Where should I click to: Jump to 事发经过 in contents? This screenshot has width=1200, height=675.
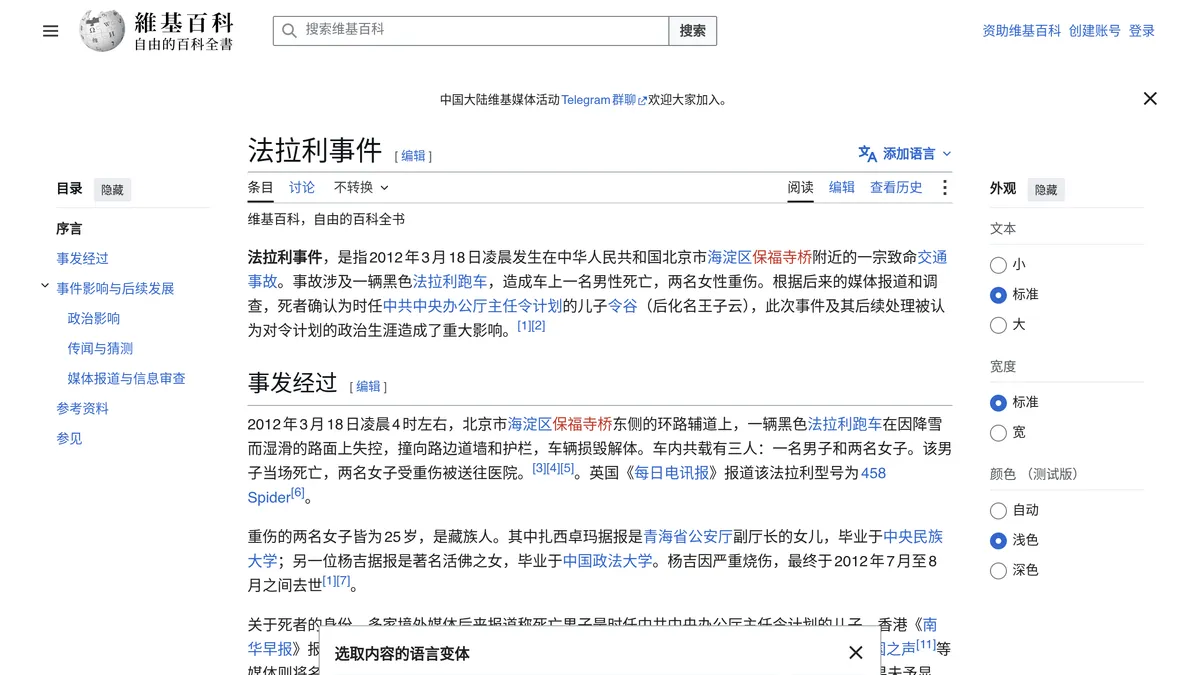pyautogui.click(x=82, y=258)
